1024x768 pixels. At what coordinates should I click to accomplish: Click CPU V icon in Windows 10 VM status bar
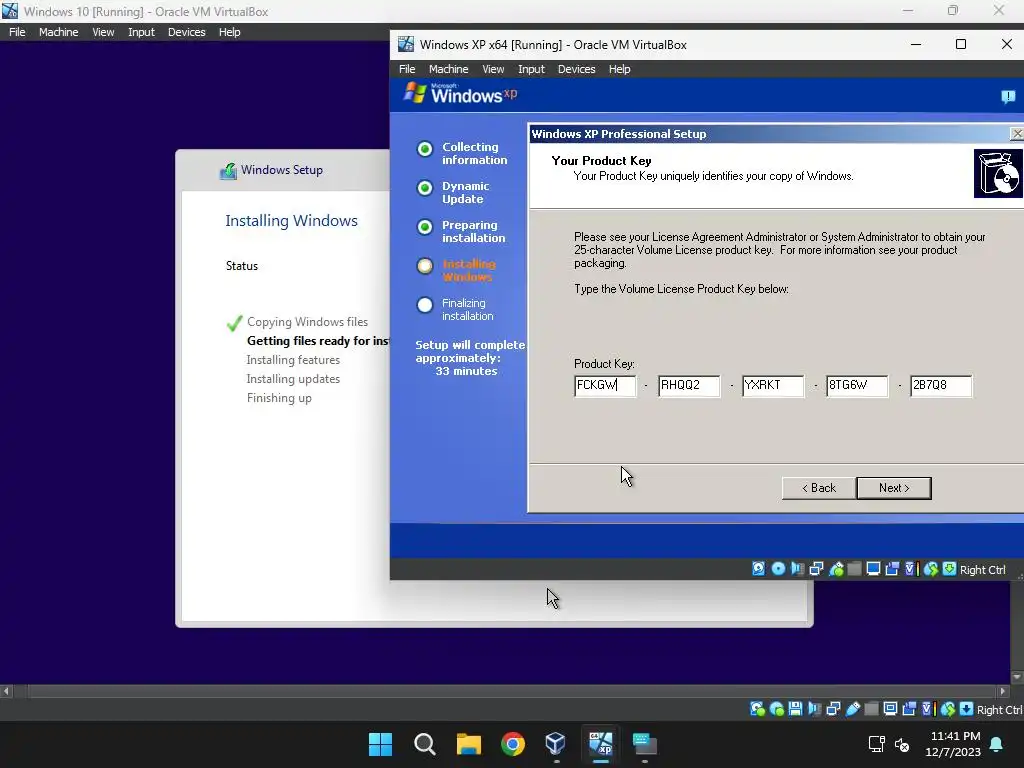928,709
